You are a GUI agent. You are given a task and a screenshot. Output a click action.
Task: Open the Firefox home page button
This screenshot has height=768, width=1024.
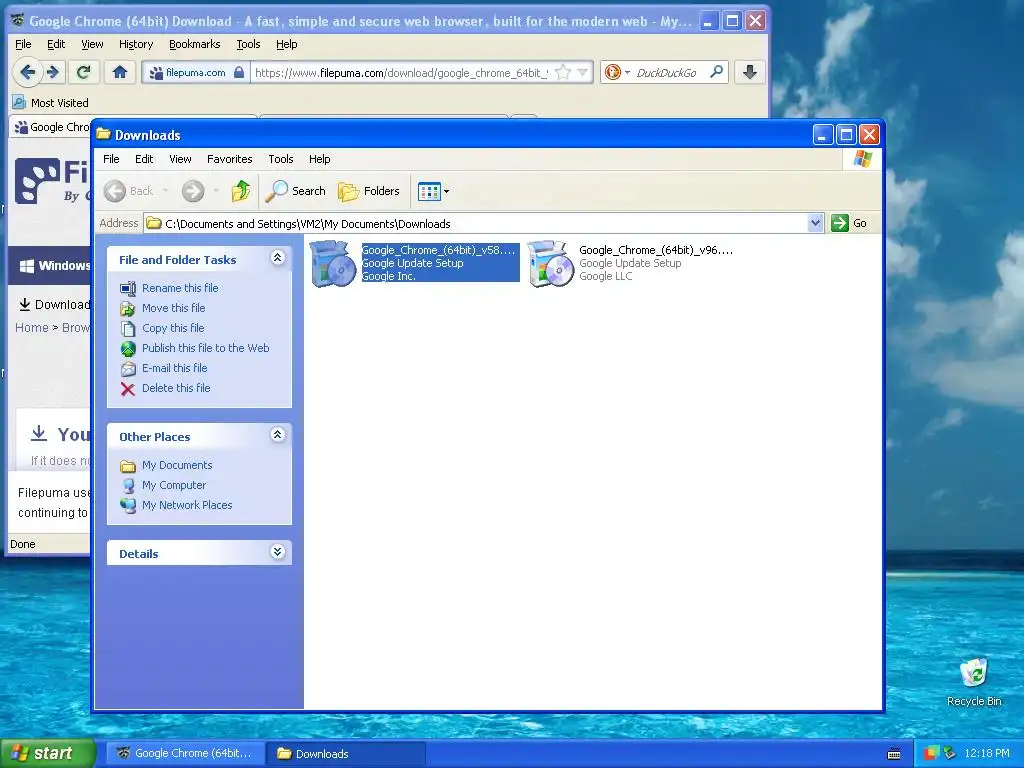pyautogui.click(x=120, y=72)
